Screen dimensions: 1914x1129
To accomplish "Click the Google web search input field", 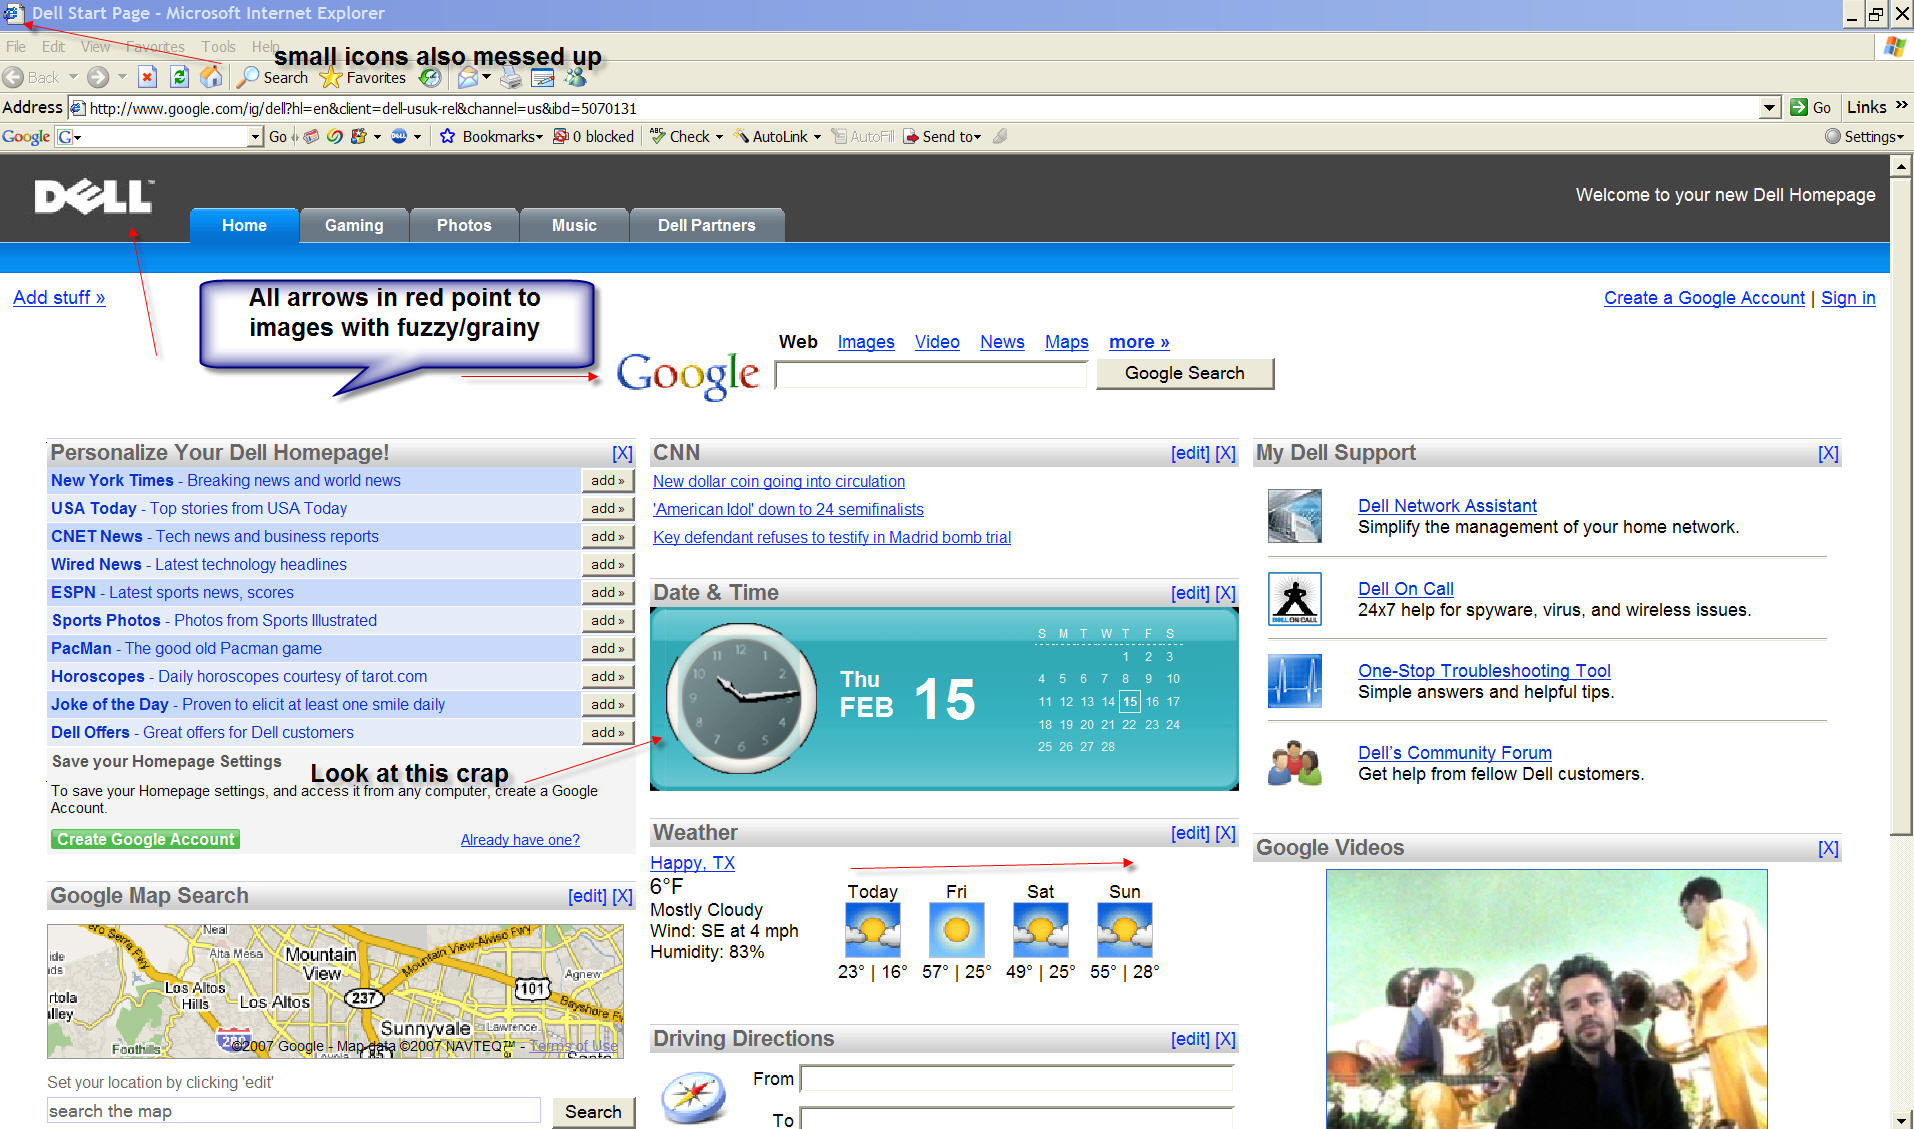I will pyautogui.click(x=931, y=374).
